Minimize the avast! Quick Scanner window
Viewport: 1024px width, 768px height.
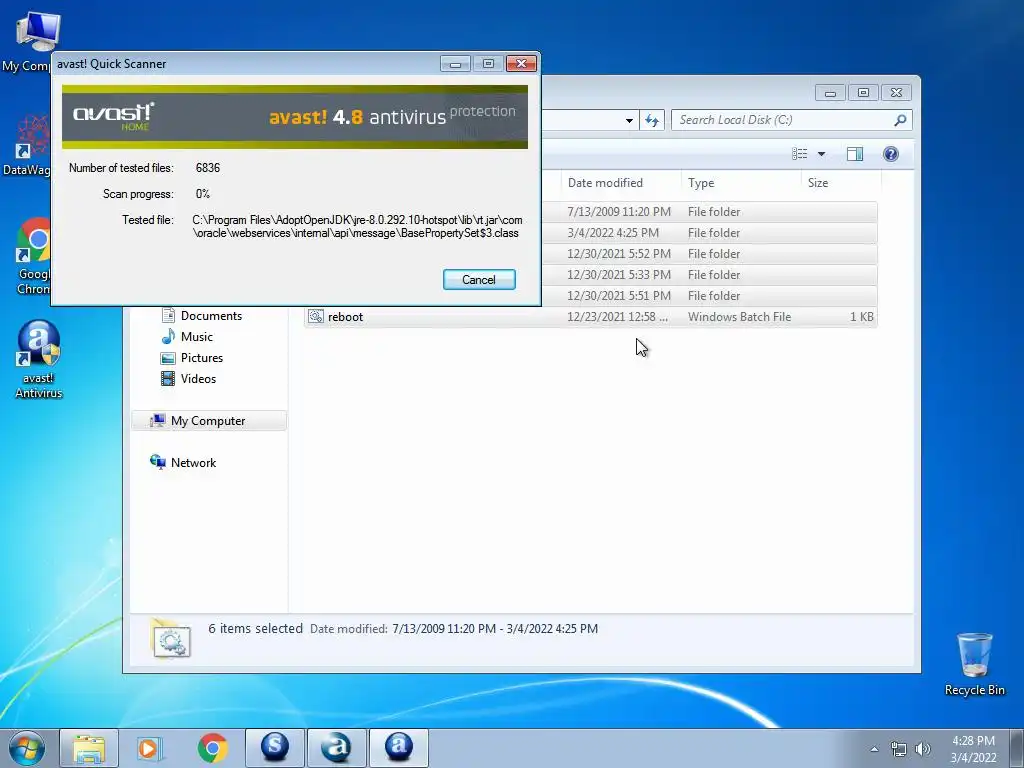point(455,63)
